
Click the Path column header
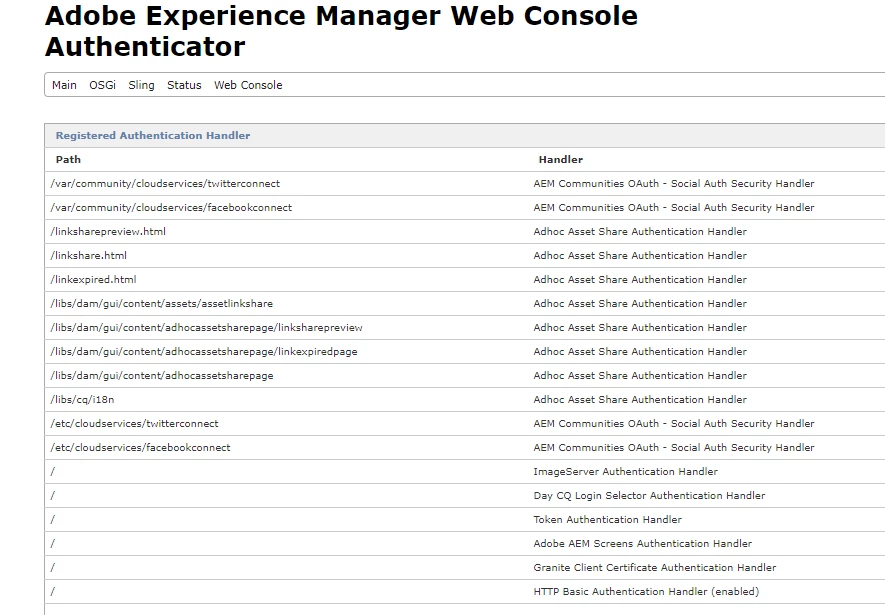pos(69,159)
